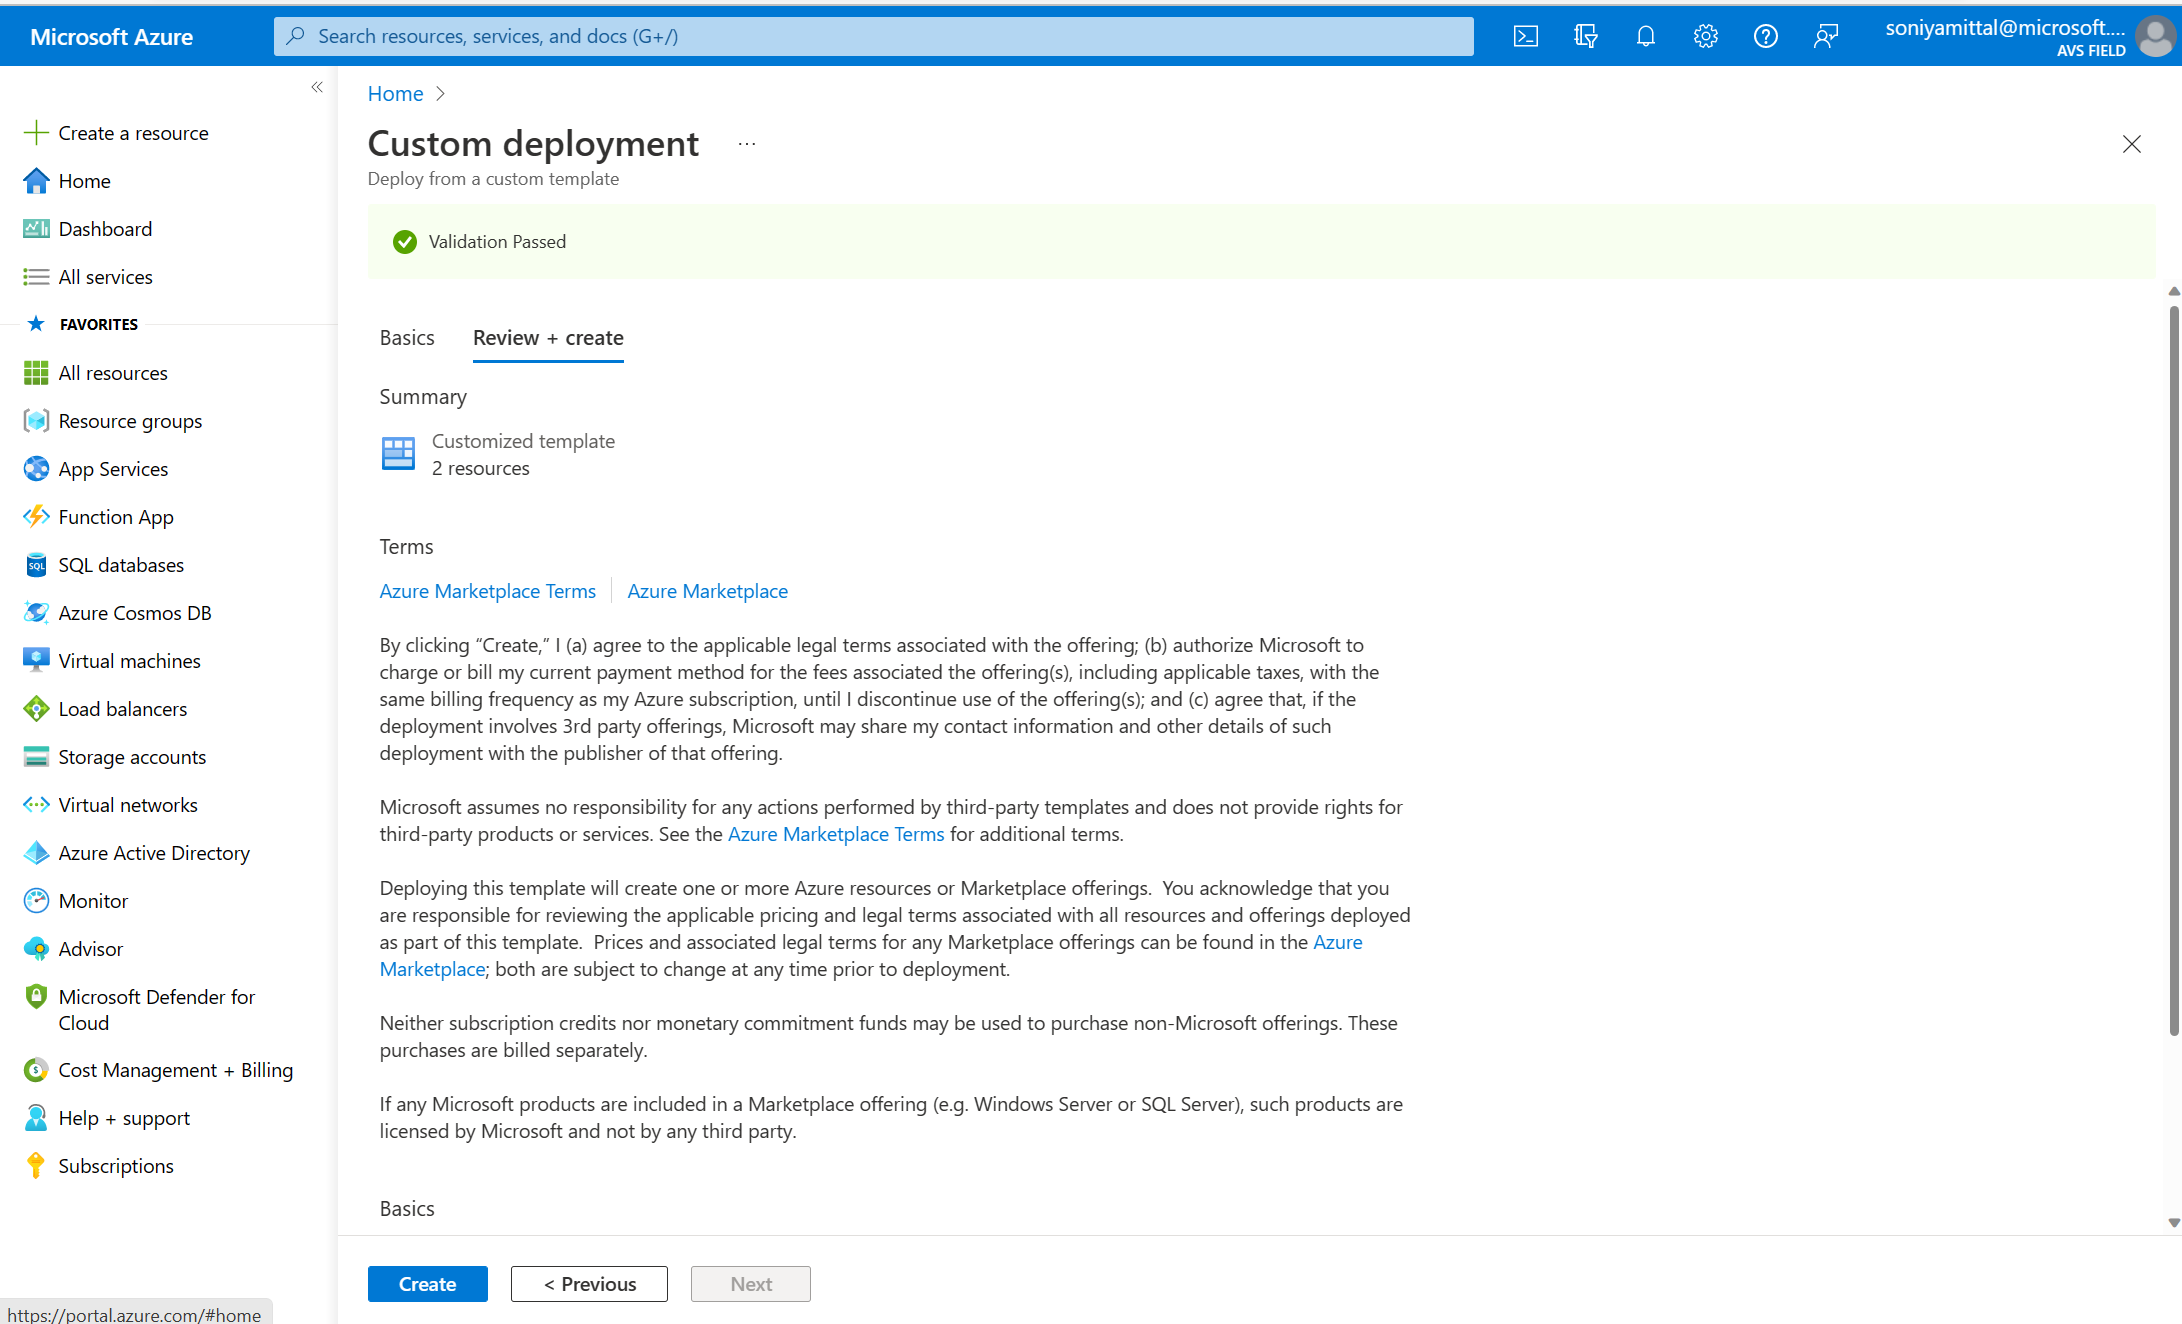The height and width of the screenshot is (1324, 2182).
Task: Open Microsoft Defender for Cloud
Action: [156, 1009]
